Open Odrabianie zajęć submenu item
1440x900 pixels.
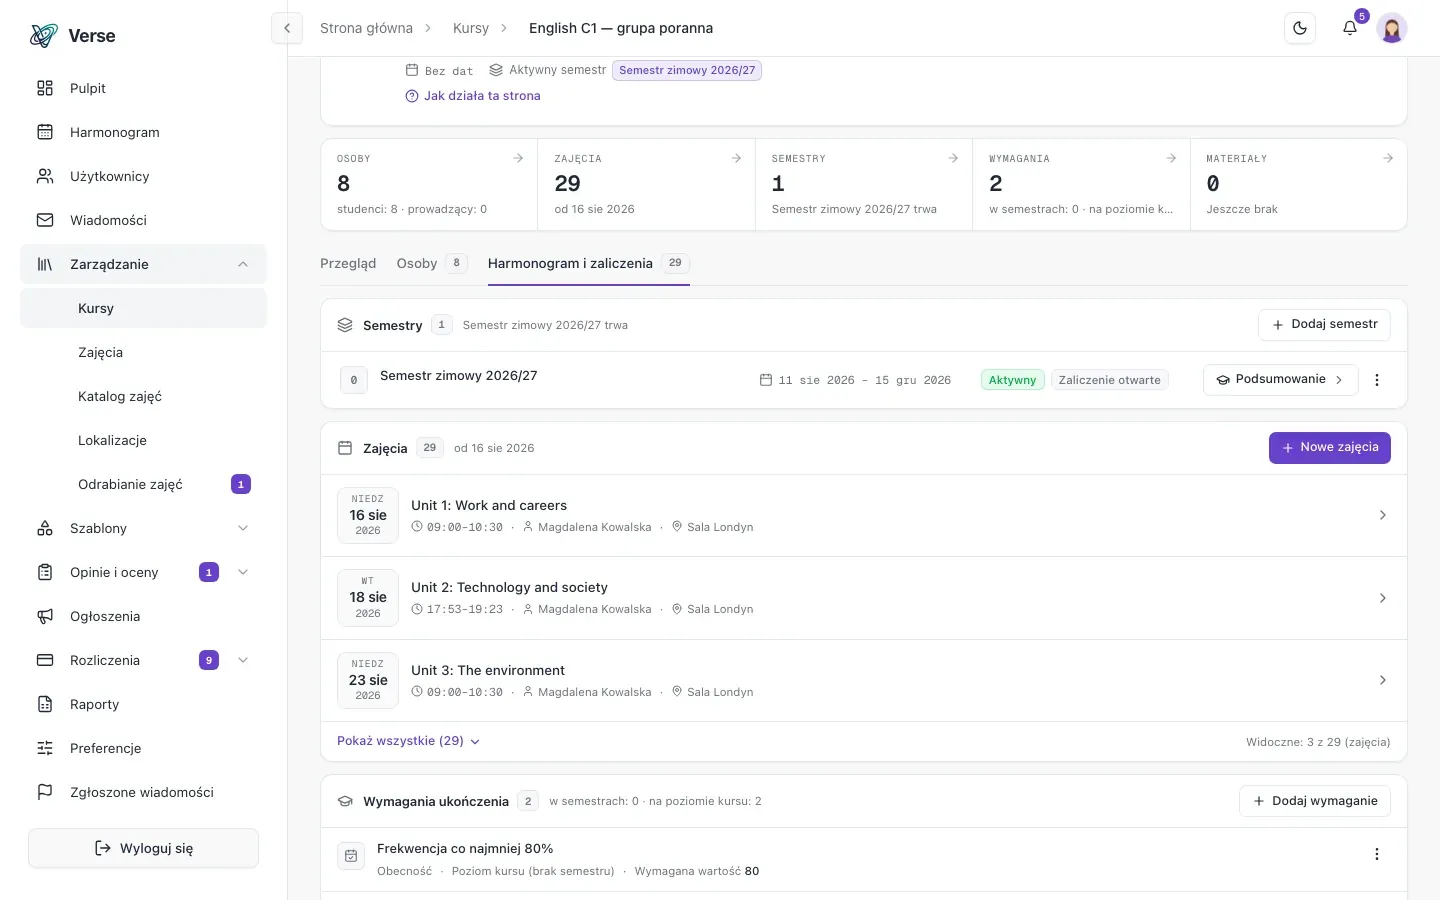[143, 484]
